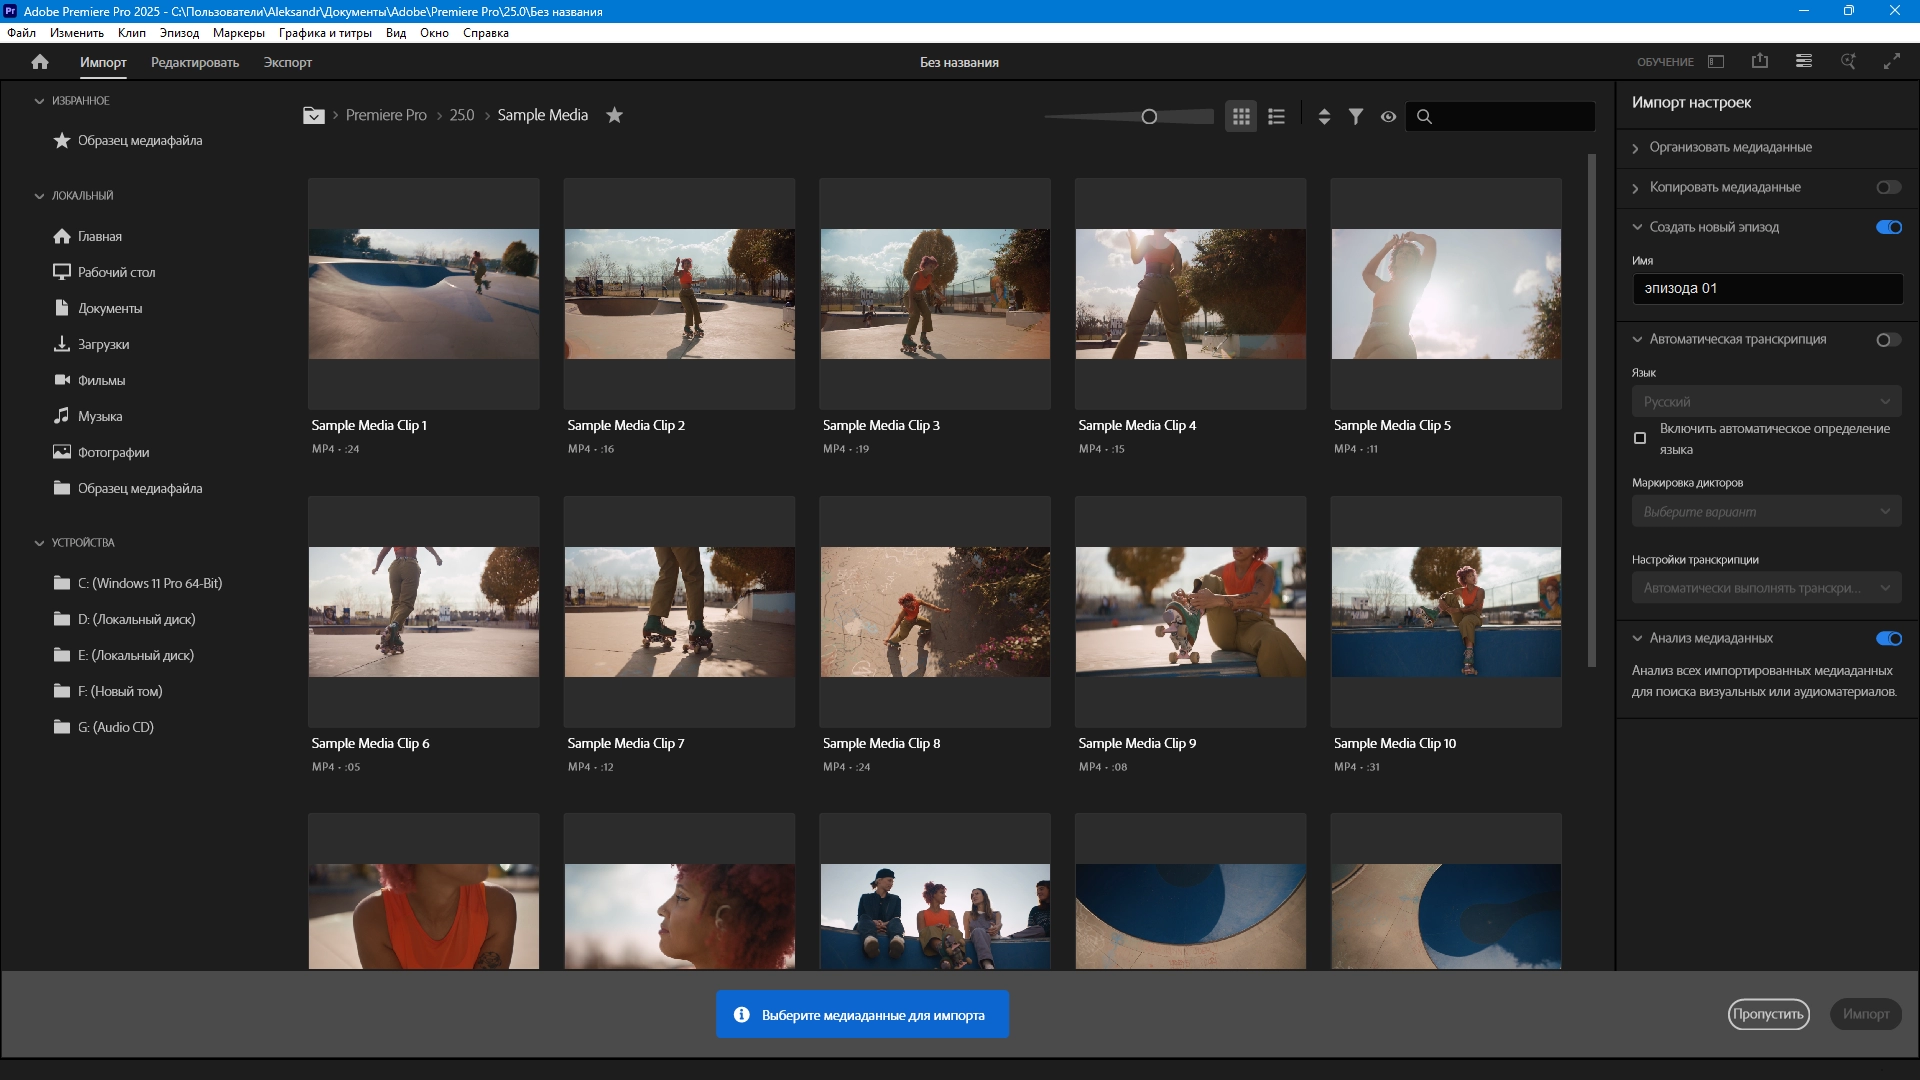Toggle full screen video icon
This screenshot has width=1920, height=1080.
click(1892, 61)
